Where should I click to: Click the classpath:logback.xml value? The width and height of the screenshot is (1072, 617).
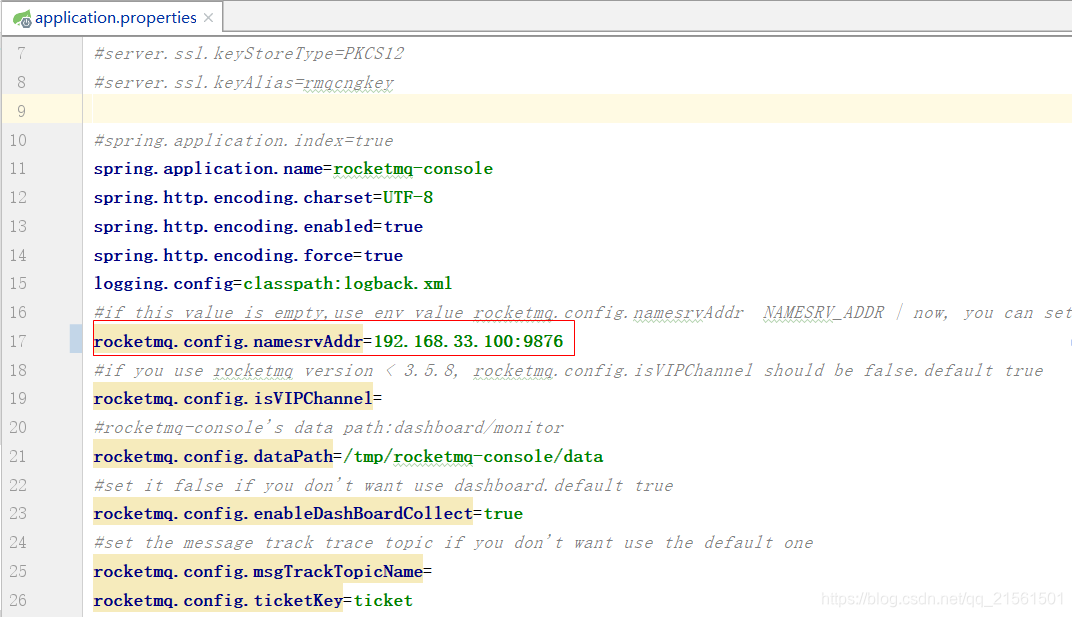[x=347, y=283]
